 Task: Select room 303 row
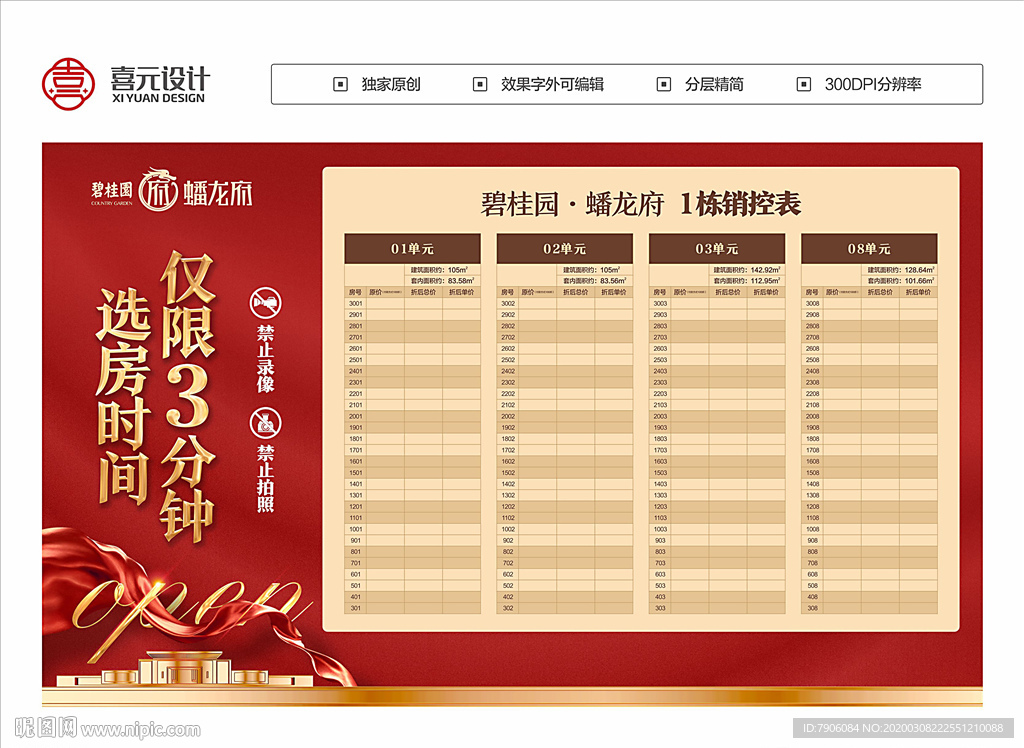(717, 608)
